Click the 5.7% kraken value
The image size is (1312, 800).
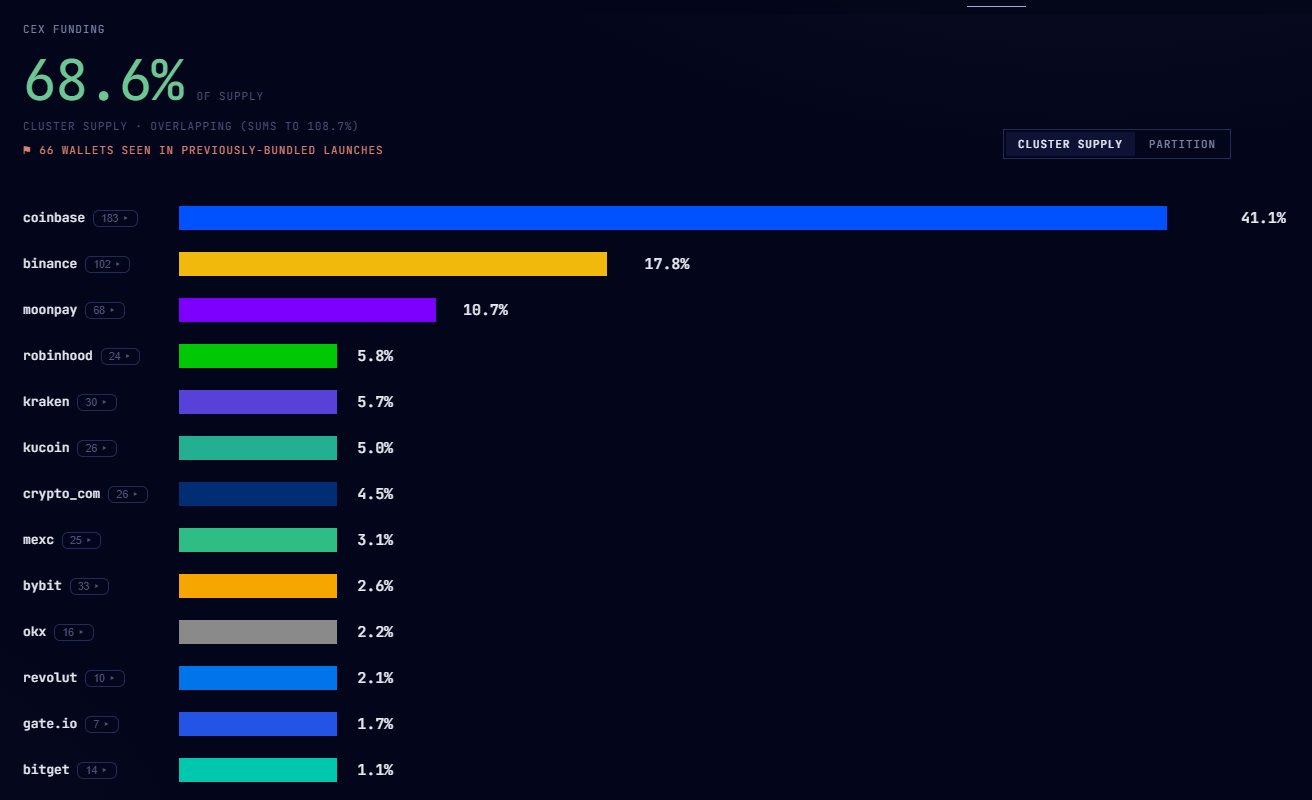[x=375, y=402]
